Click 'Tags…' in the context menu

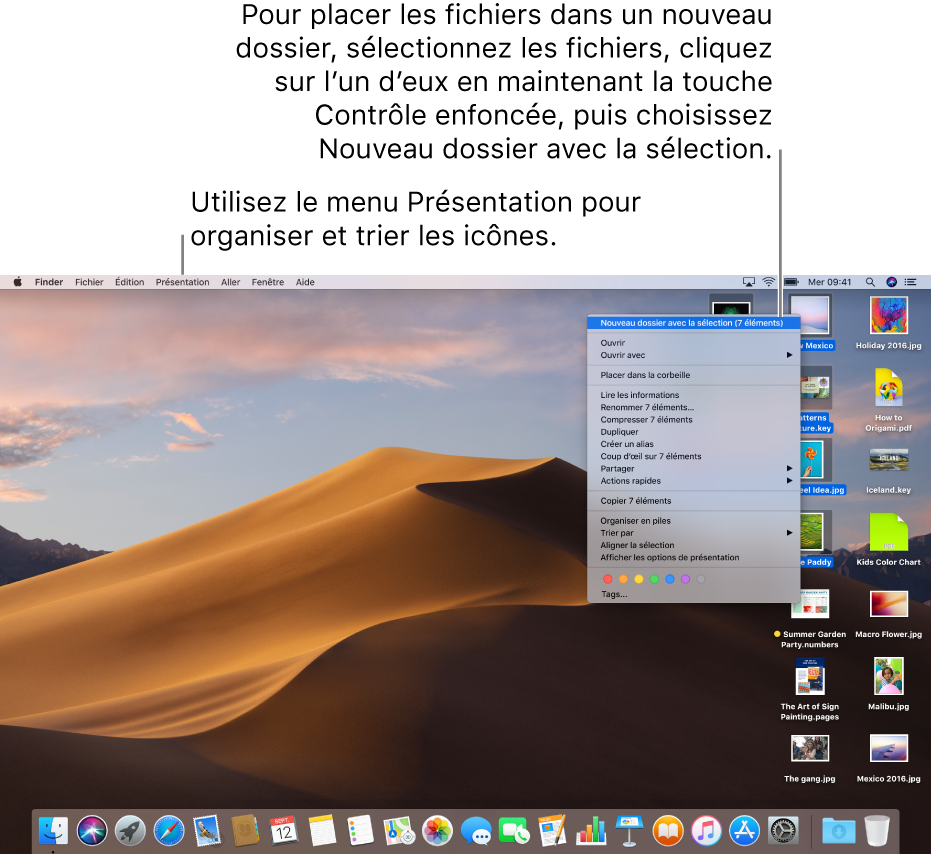pyautogui.click(x=614, y=594)
